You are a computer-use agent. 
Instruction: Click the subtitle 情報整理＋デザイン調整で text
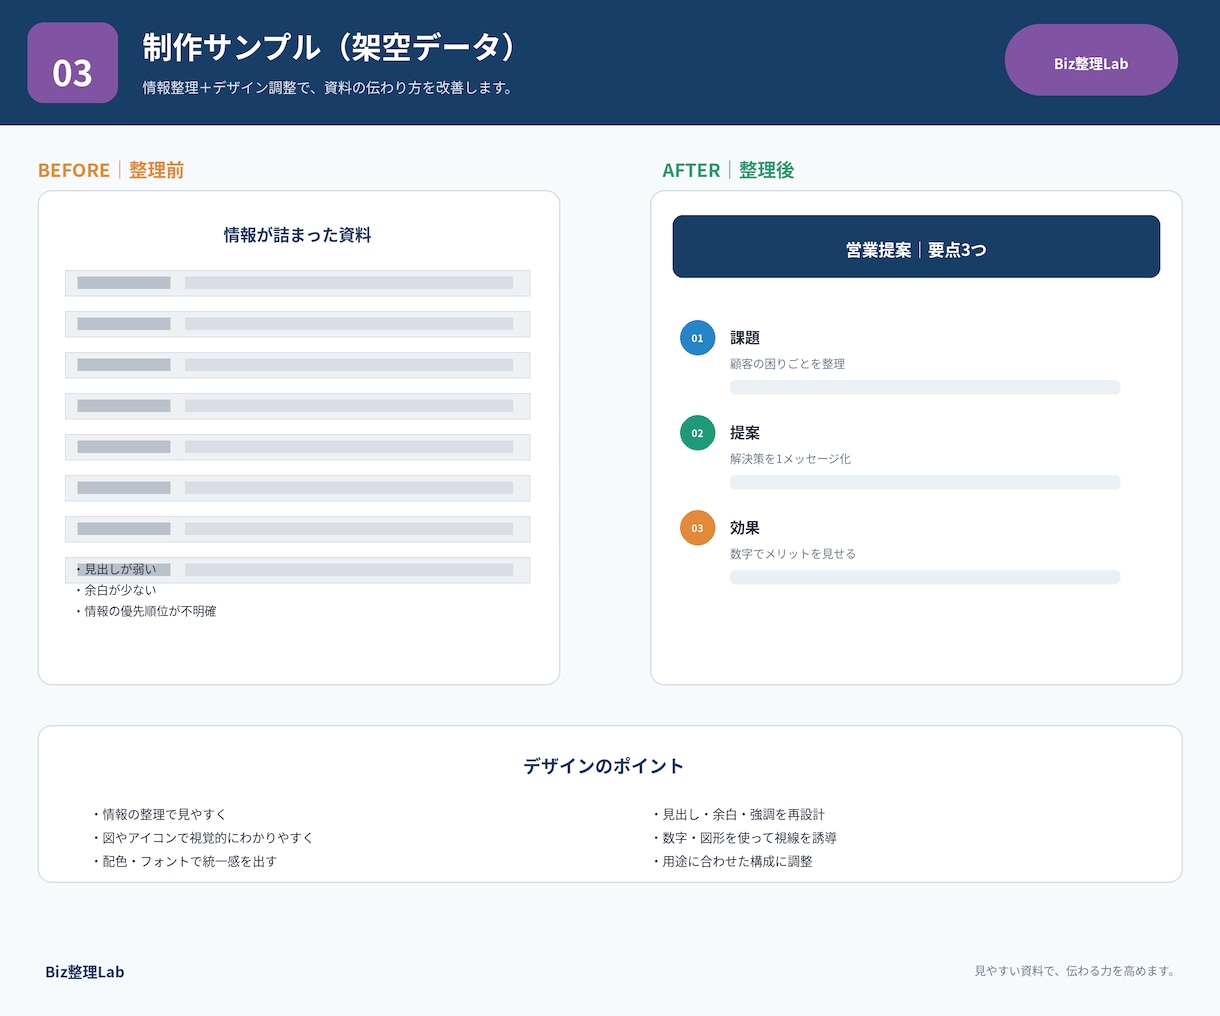point(328,88)
